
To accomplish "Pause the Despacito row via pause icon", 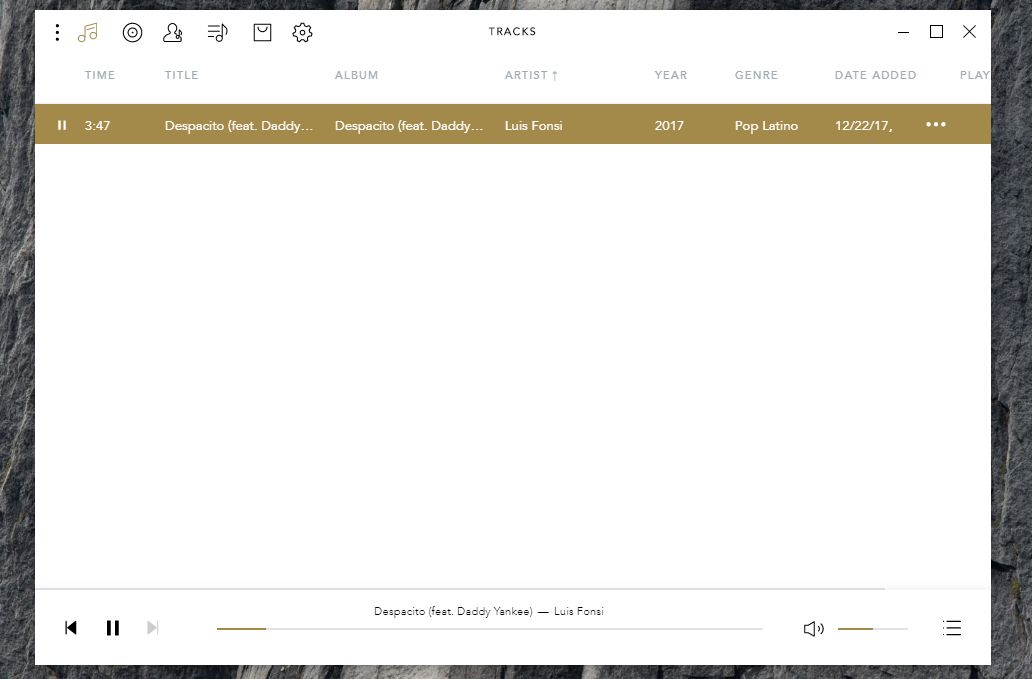I will (62, 125).
